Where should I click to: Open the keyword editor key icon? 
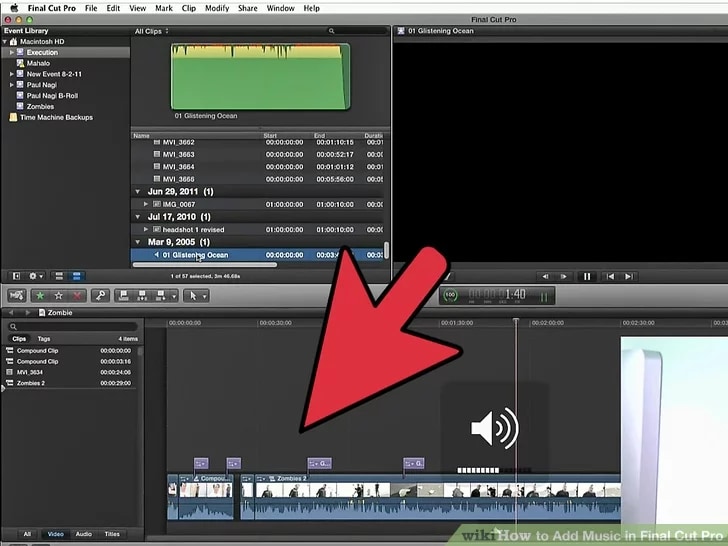pyautogui.click(x=100, y=295)
